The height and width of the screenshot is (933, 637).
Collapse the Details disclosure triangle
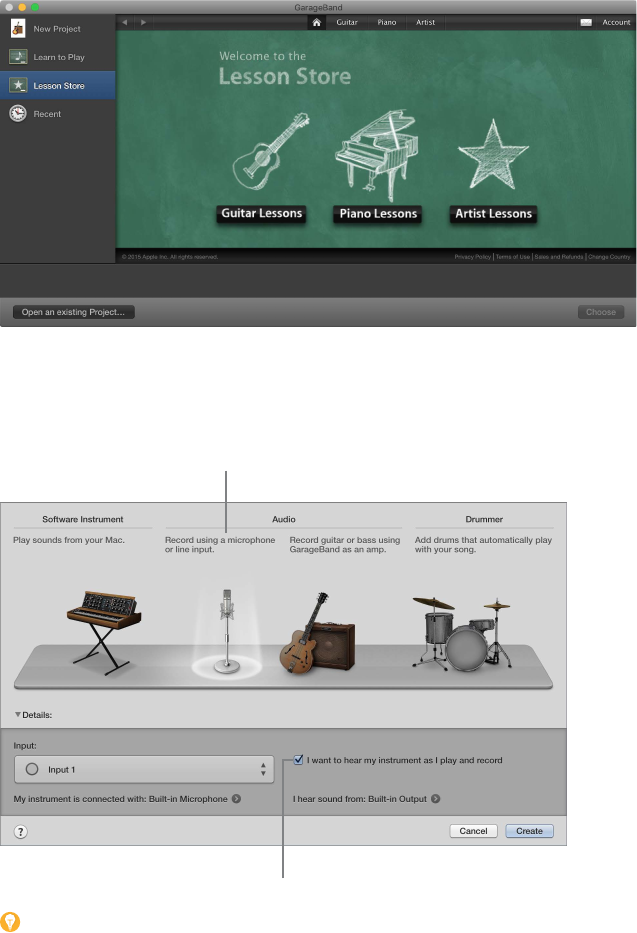coord(18,715)
